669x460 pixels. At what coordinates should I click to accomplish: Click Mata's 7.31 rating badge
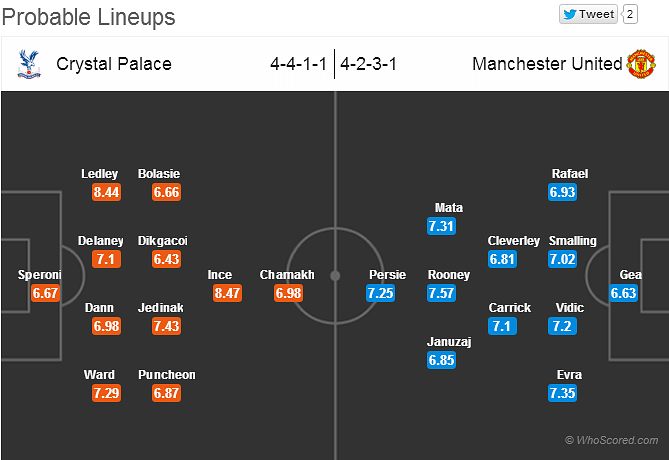coord(441,226)
